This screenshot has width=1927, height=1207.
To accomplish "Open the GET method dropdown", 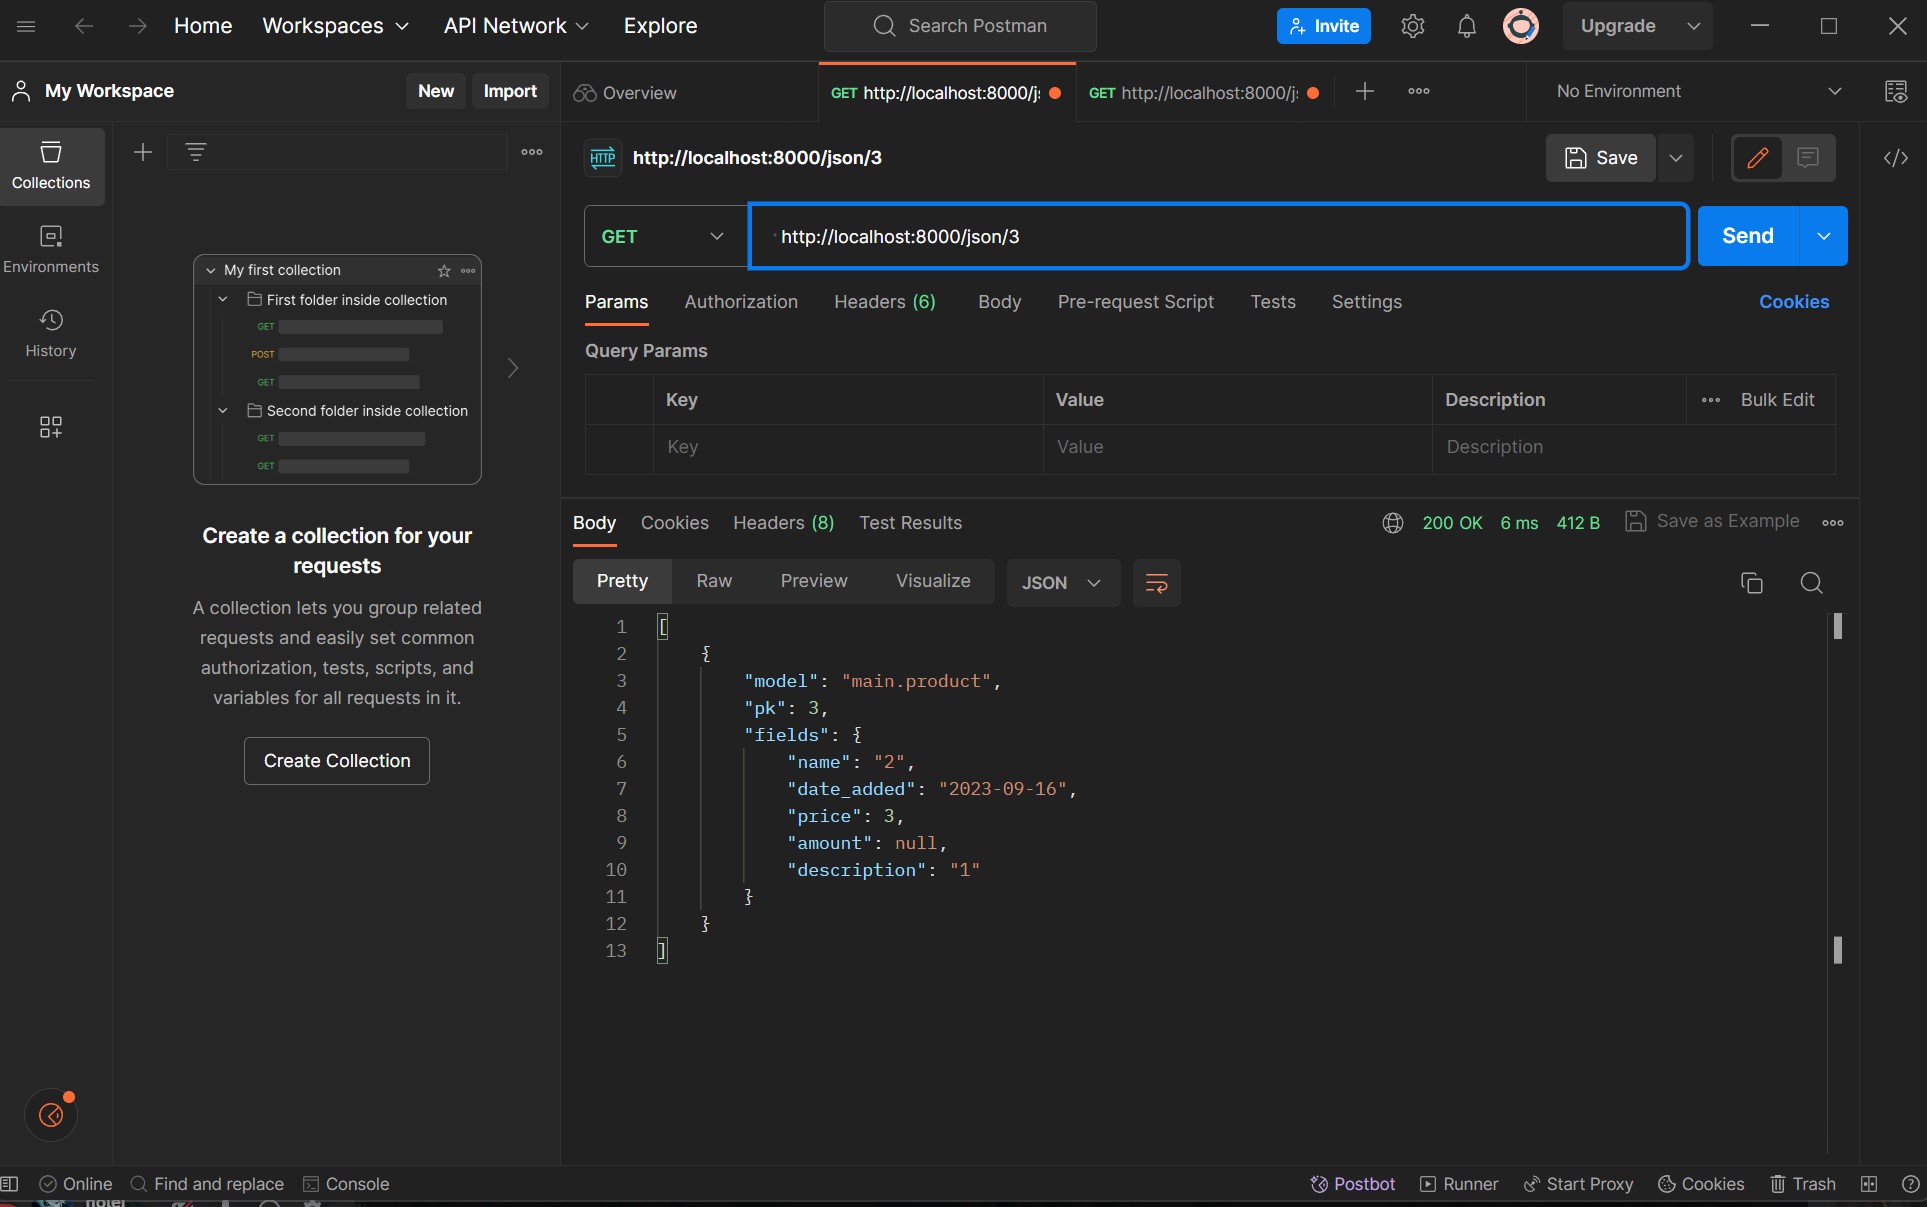I will coord(664,237).
